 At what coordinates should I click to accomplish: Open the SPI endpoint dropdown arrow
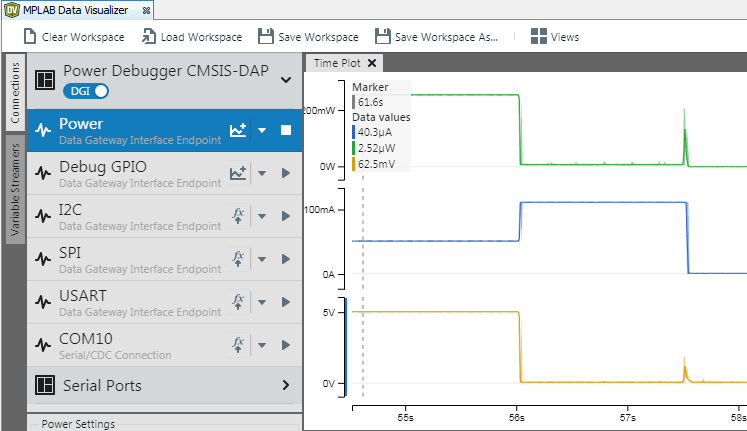[262, 259]
